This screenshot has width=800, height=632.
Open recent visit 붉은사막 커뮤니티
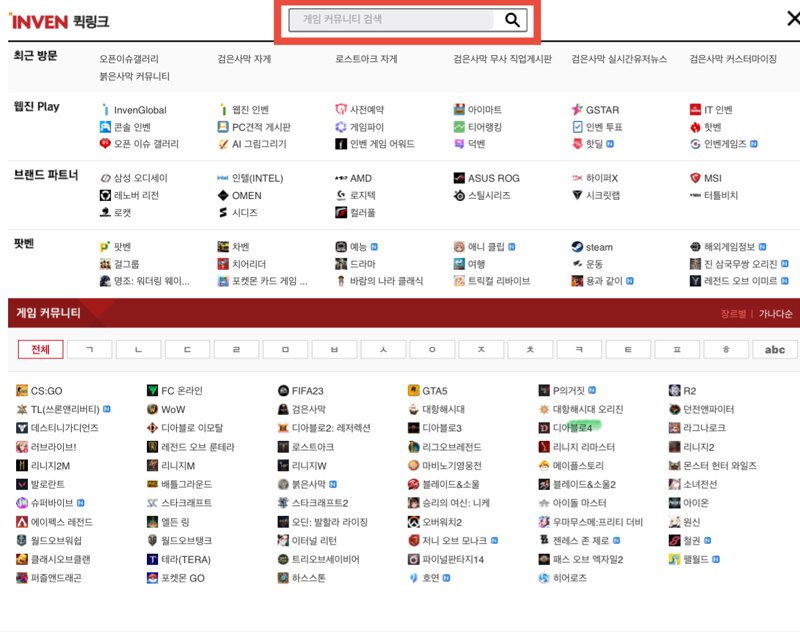[x=135, y=76]
